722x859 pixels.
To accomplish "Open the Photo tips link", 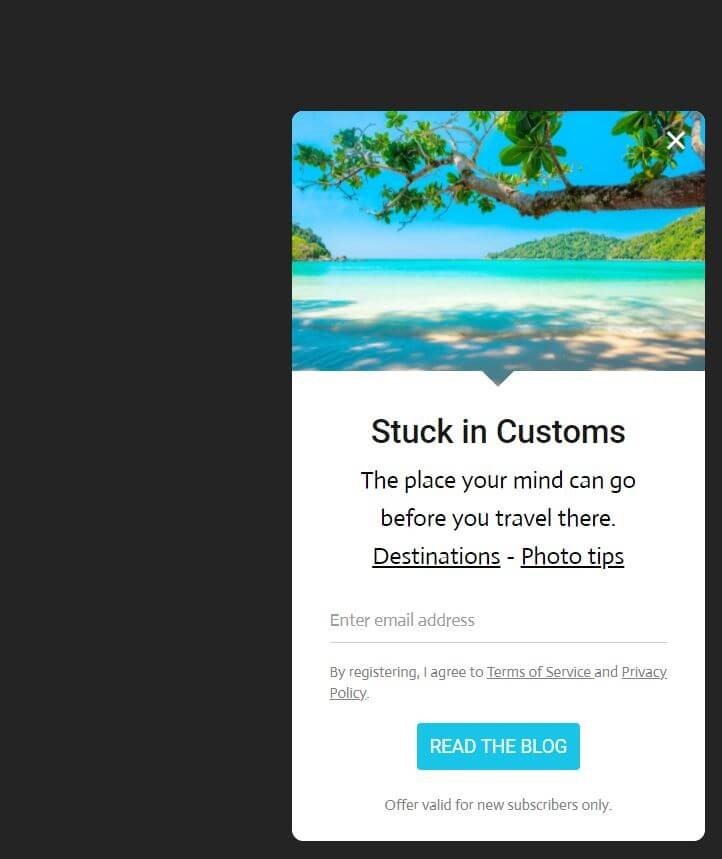I will pyautogui.click(x=572, y=557).
